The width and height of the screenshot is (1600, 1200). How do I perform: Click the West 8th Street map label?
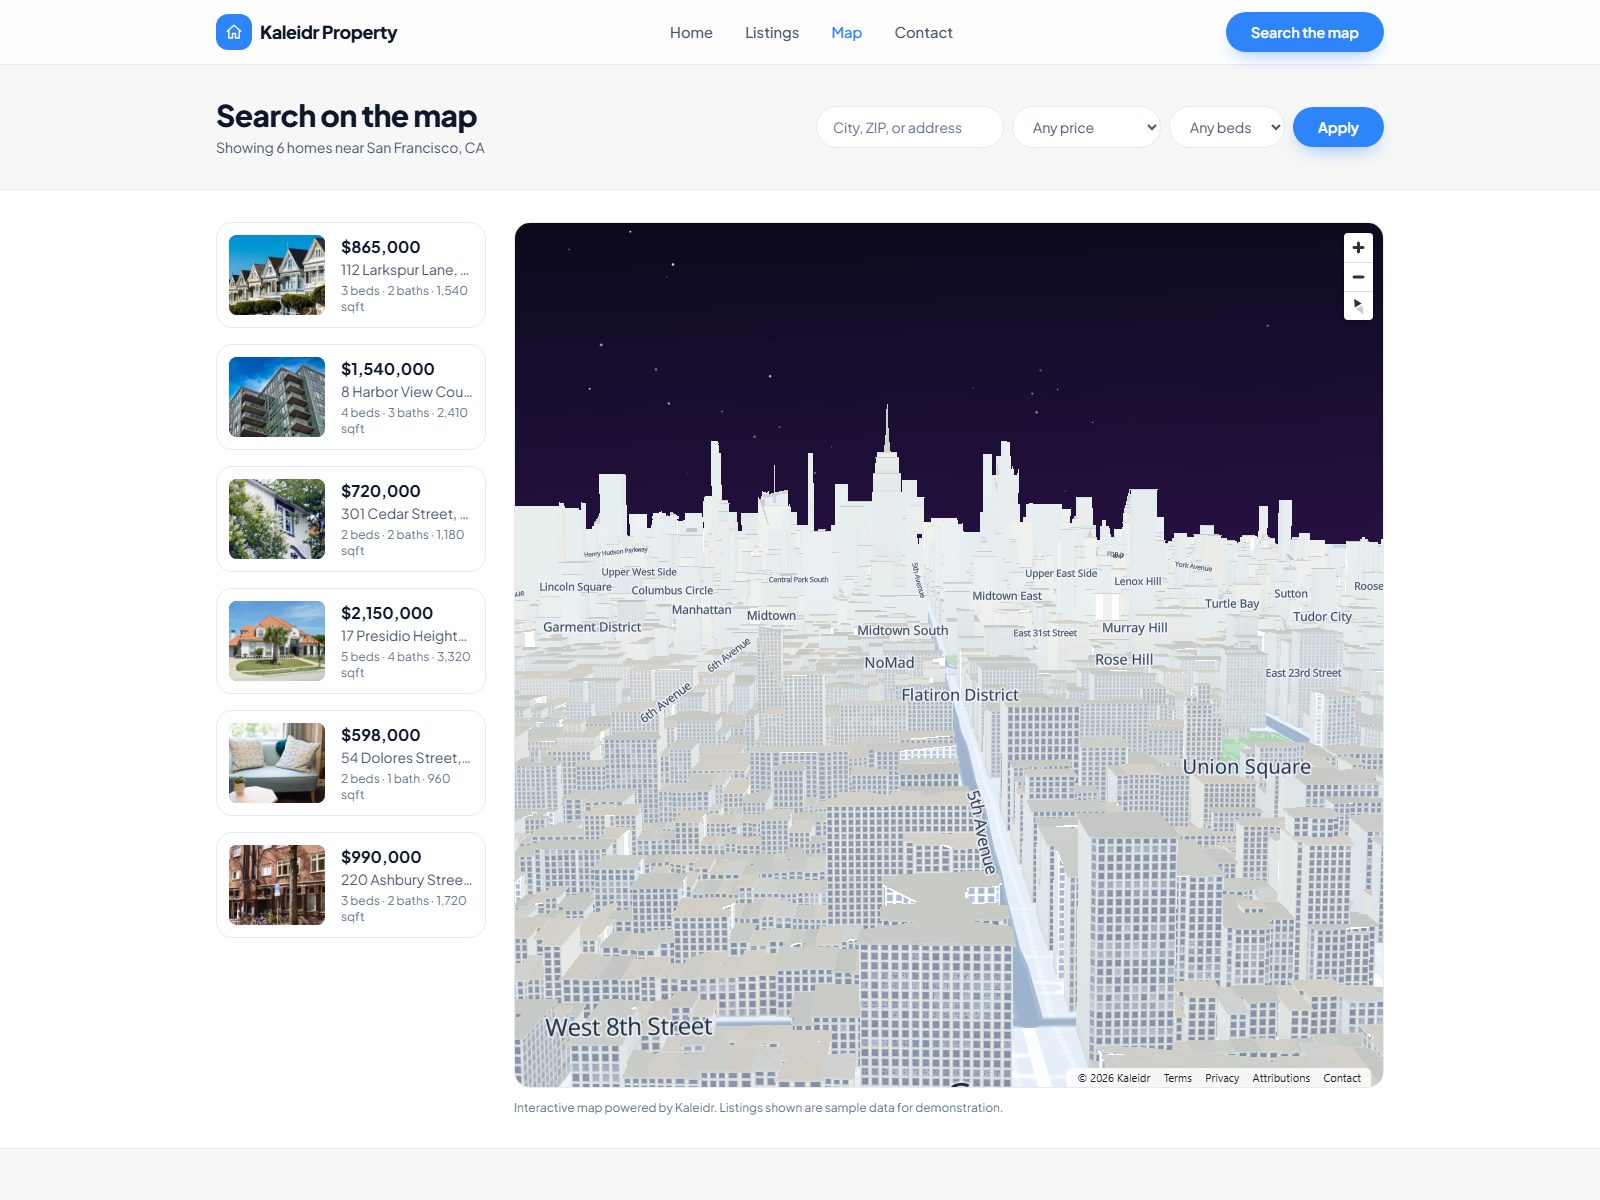(628, 1027)
